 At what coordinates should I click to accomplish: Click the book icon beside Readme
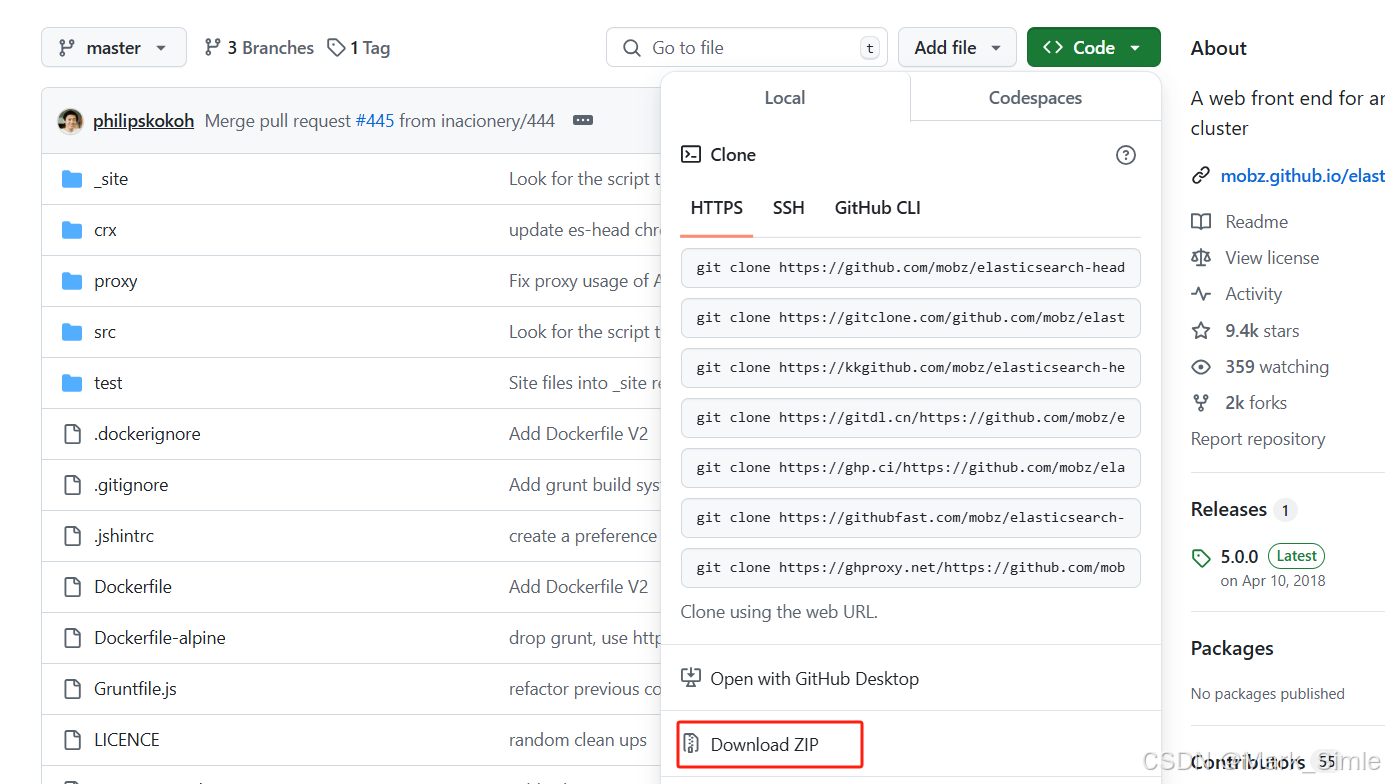point(1201,222)
